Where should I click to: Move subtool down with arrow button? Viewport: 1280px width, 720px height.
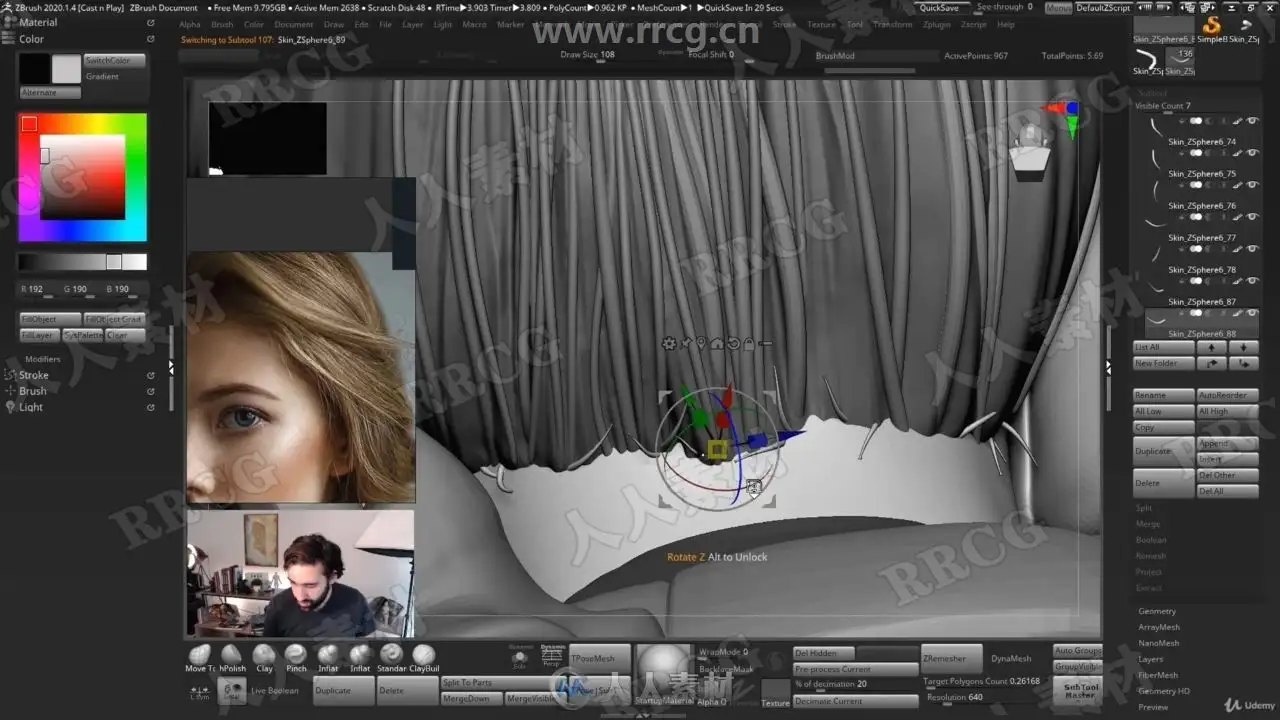(1244, 347)
